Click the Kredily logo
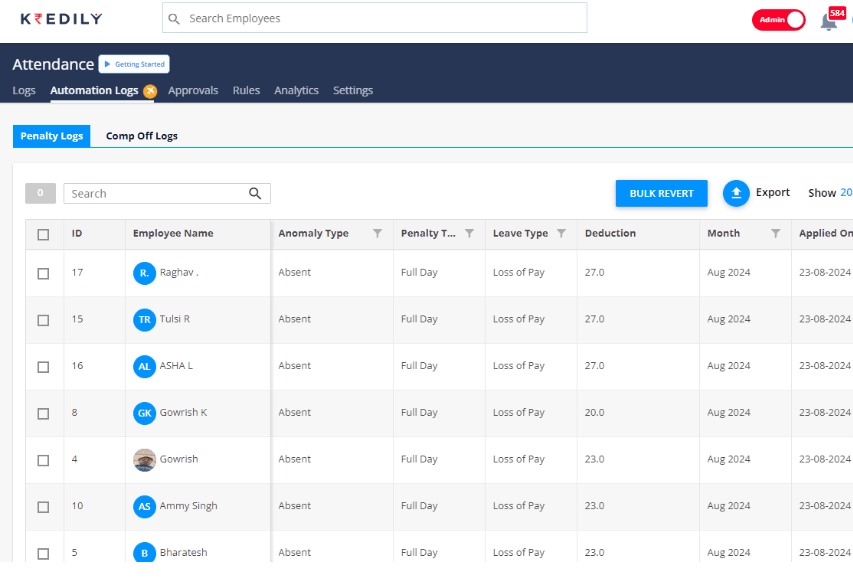853x583 pixels. (x=61, y=19)
